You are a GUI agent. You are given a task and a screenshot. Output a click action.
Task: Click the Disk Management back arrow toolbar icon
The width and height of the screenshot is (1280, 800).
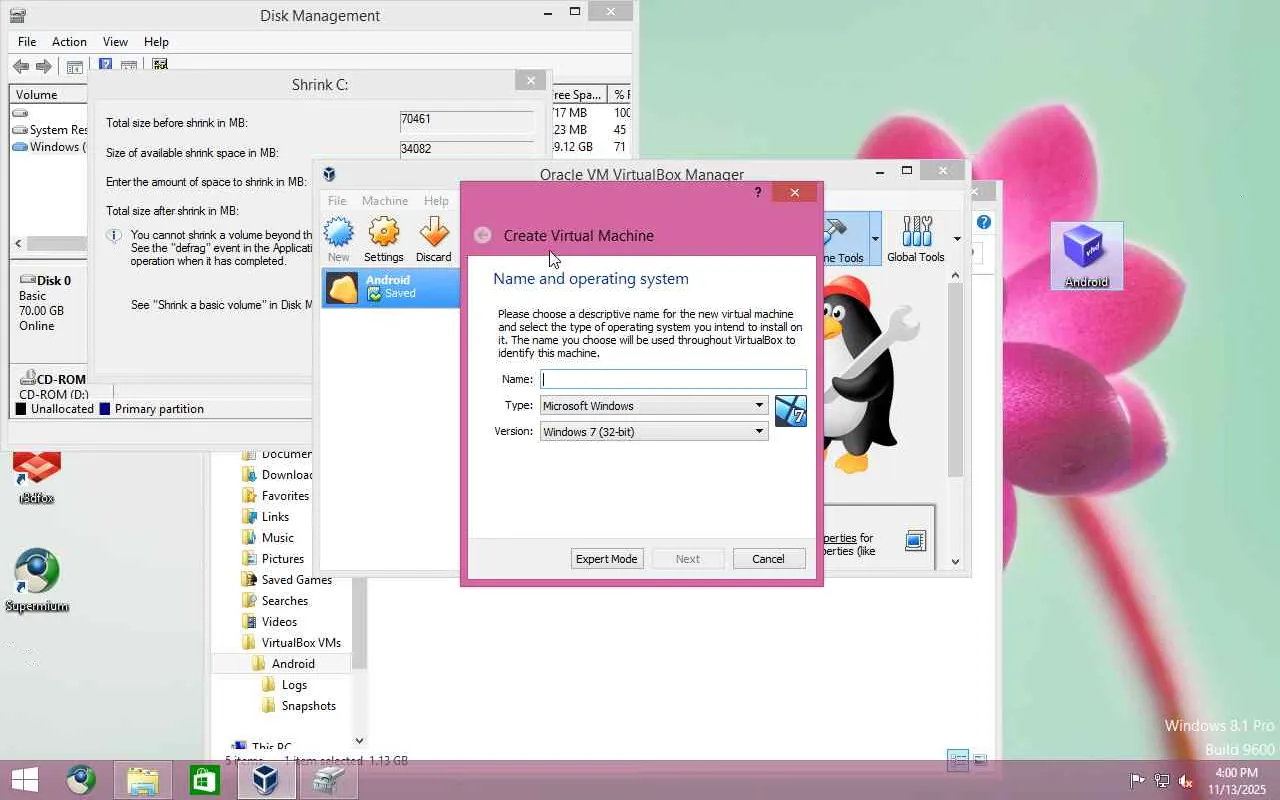(x=21, y=67)
